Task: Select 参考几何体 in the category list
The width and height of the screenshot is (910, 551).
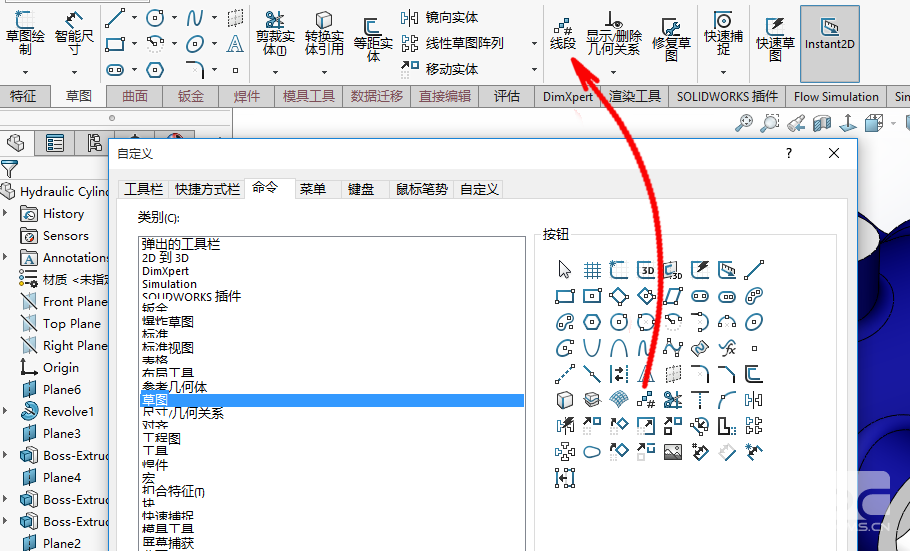Action: click(x=175, y=387)
